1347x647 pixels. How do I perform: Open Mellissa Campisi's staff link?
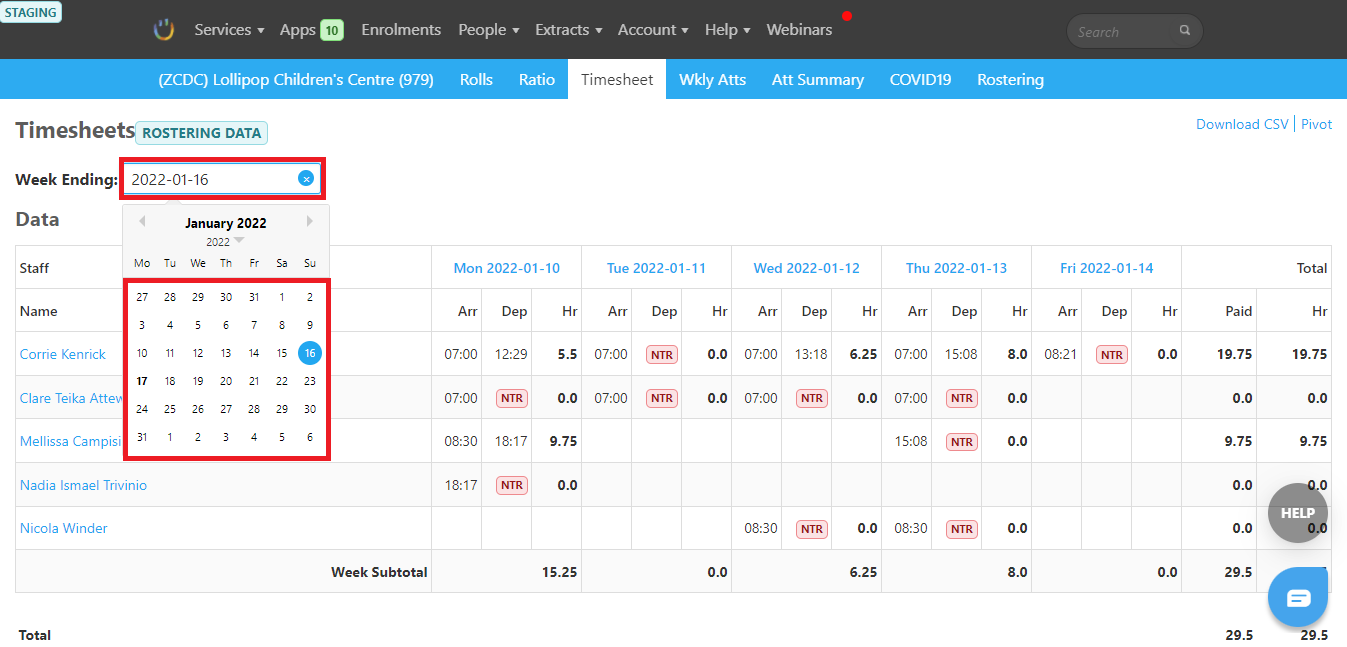pos(71,441)
